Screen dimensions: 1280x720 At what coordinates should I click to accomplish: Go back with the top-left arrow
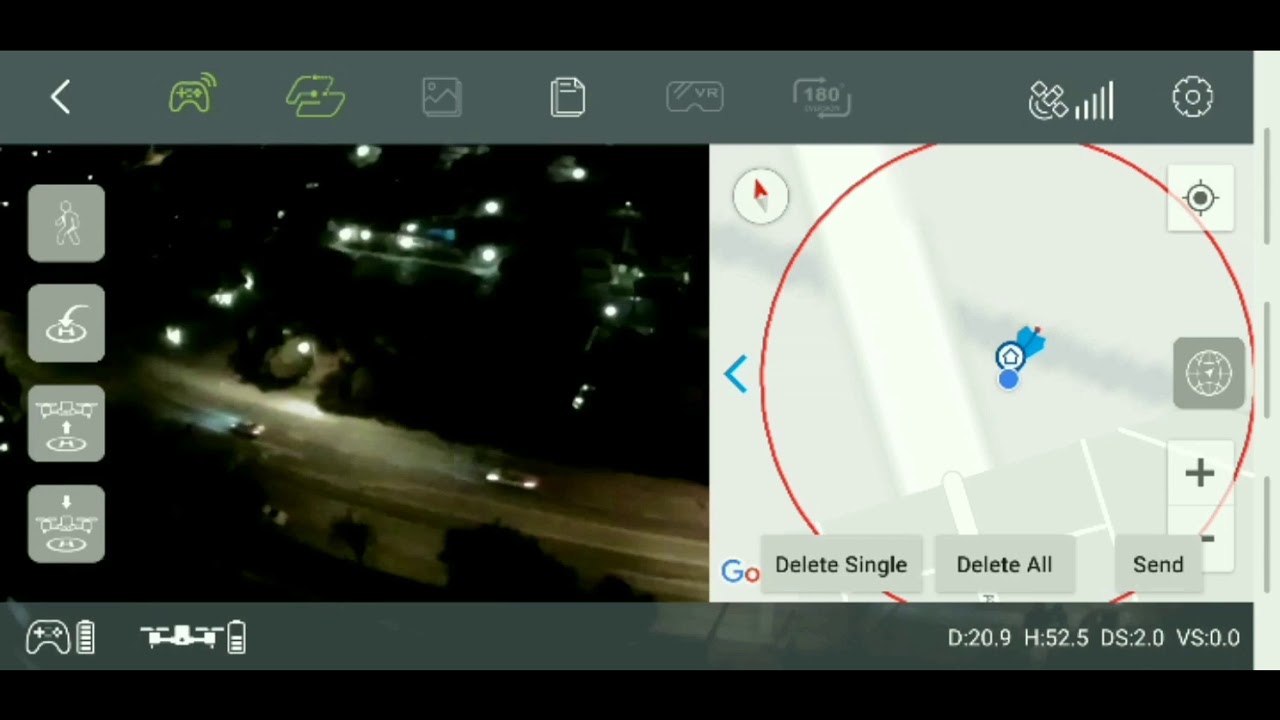point(60,97)
